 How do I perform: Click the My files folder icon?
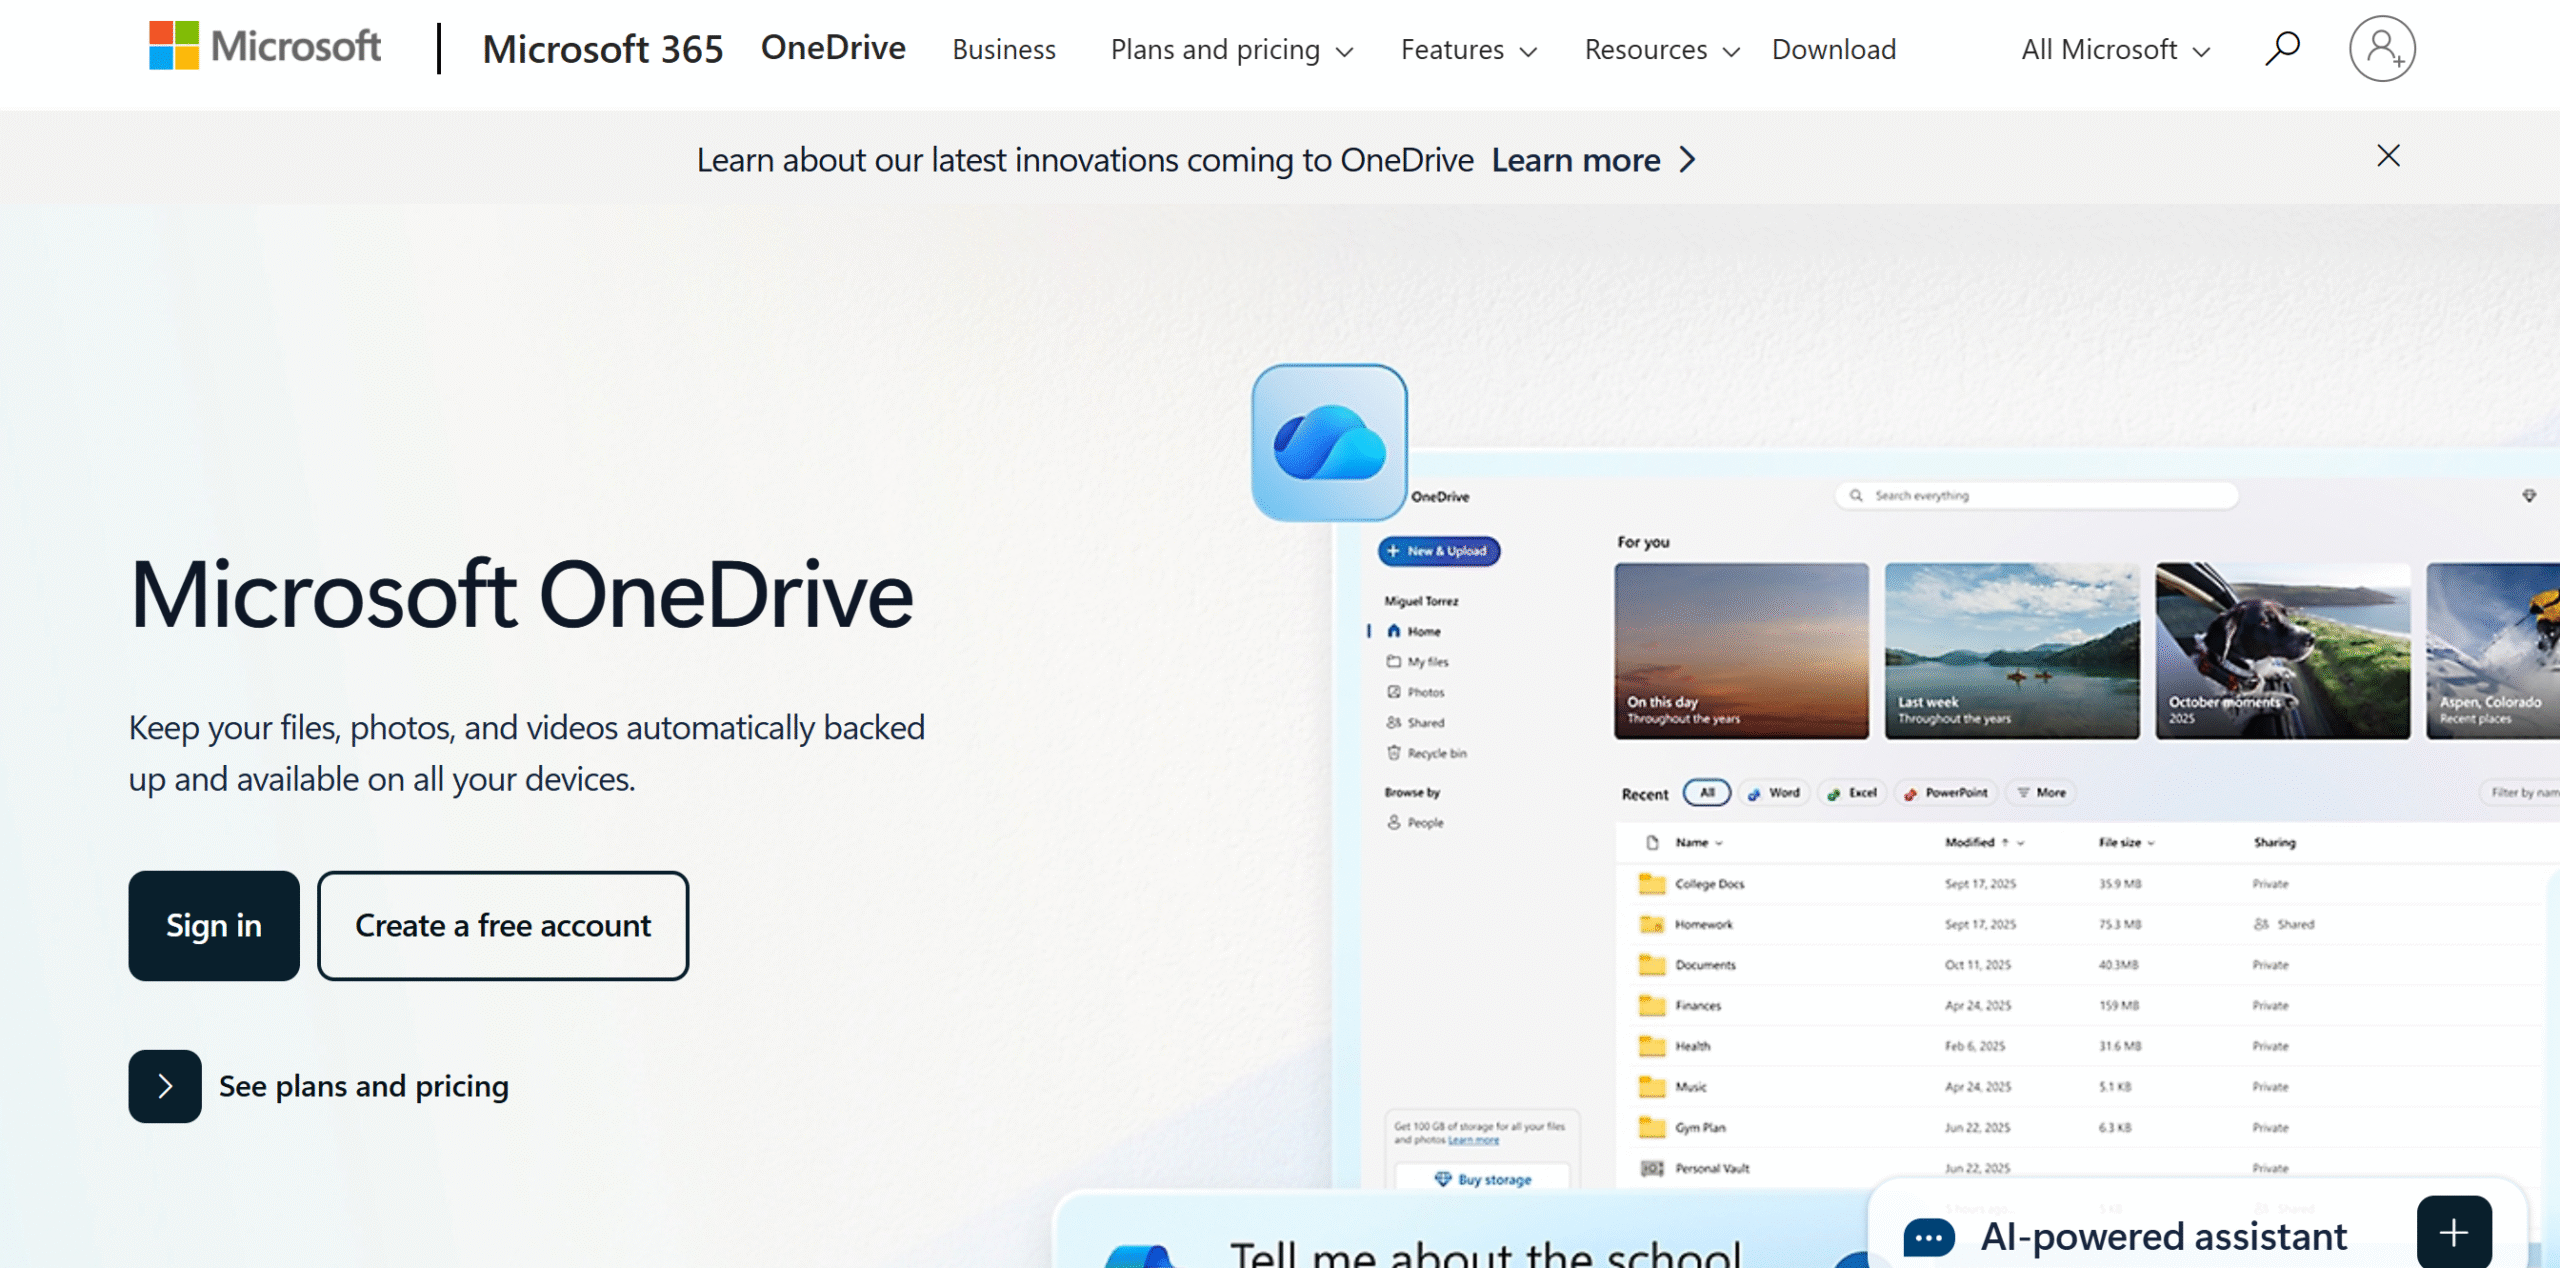1393,661
